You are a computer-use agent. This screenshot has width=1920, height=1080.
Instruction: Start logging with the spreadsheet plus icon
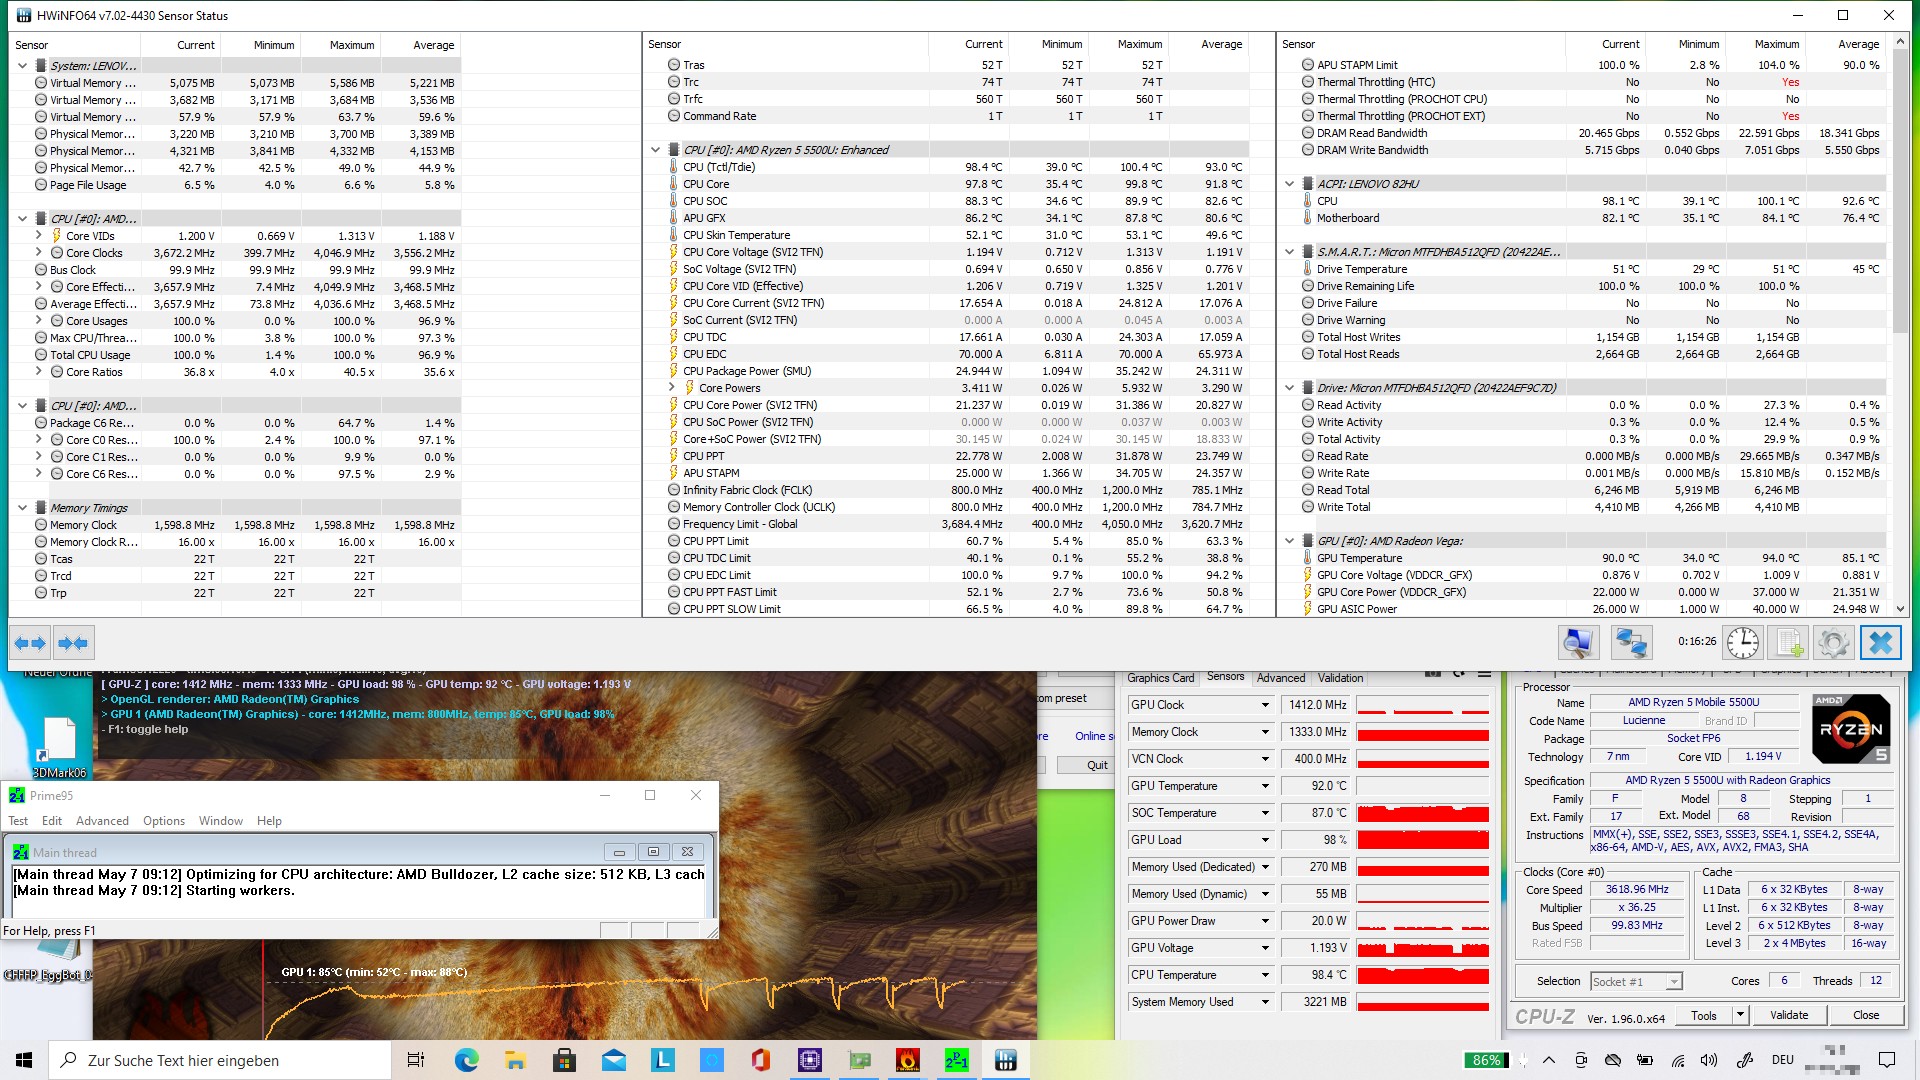click(1788, 643)
